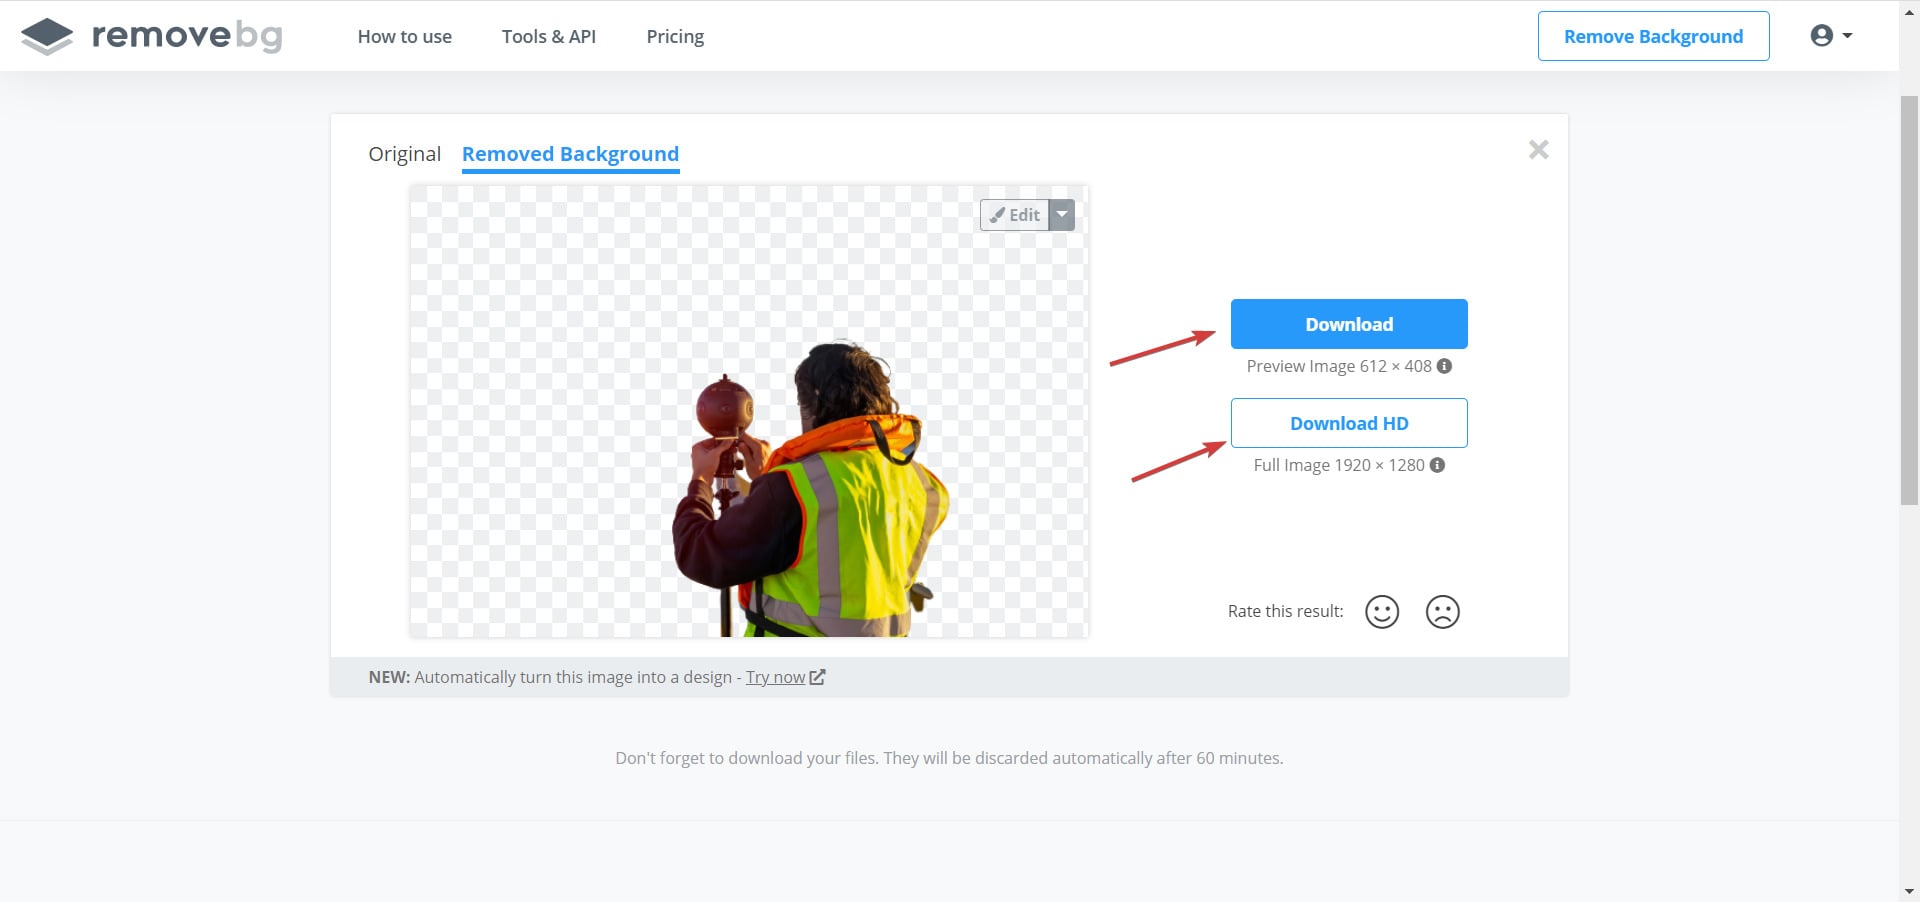Screen dimensions: 1920x902
Task: Click the Download HD button
Action: (x=1349, y=423)
